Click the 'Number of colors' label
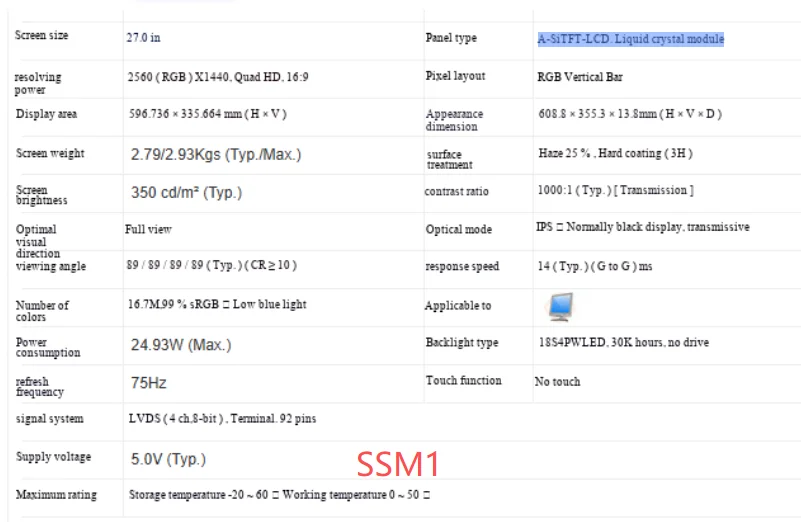The width and height of the screenshot is (801, 522). (42, 311)
